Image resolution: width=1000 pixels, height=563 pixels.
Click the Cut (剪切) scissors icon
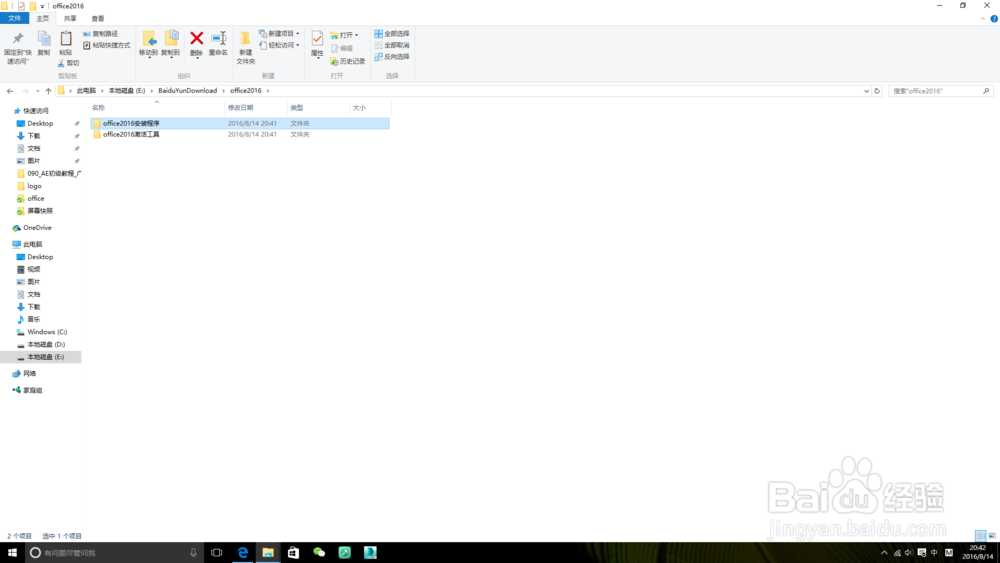pos(68,63)
